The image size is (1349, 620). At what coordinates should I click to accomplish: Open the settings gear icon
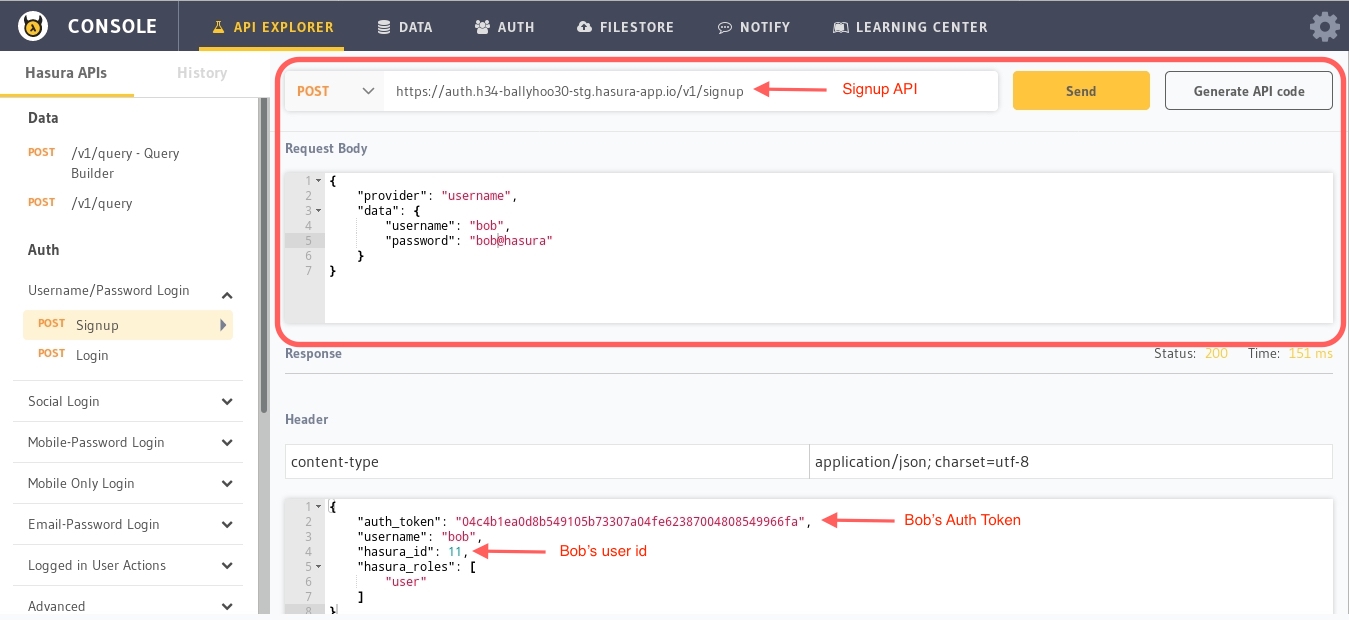1324,27
